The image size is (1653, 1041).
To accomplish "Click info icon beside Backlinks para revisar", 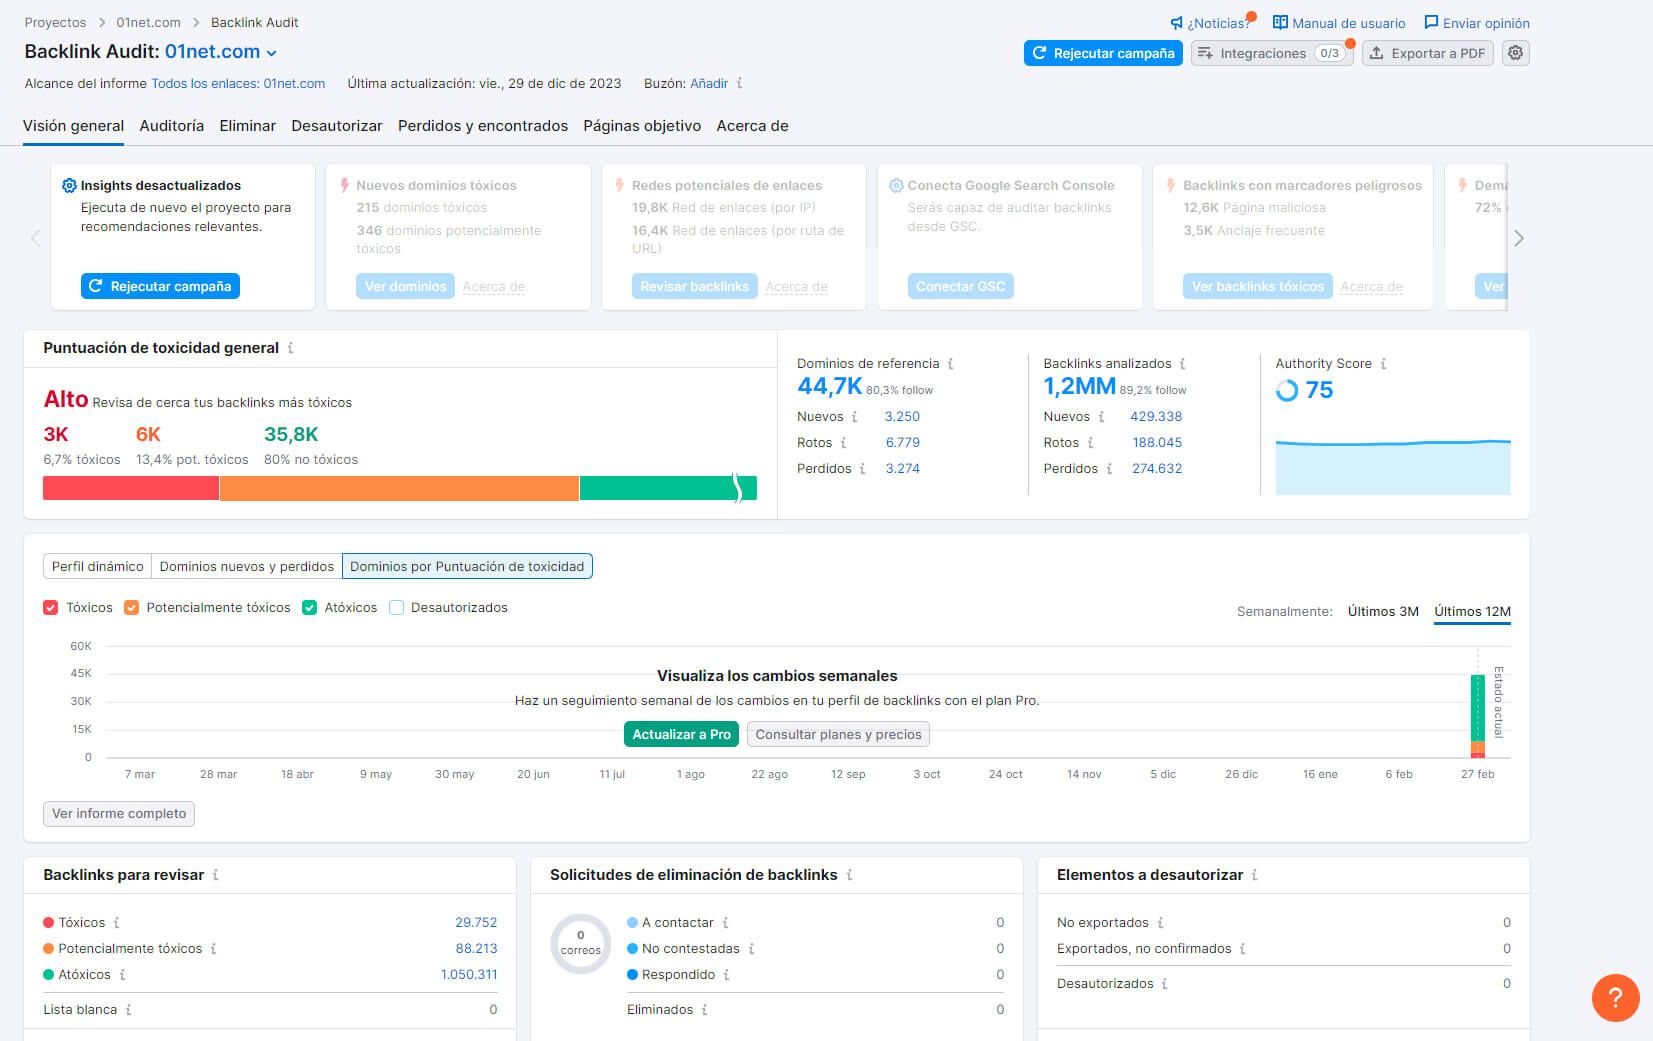I will coord(215,875).
